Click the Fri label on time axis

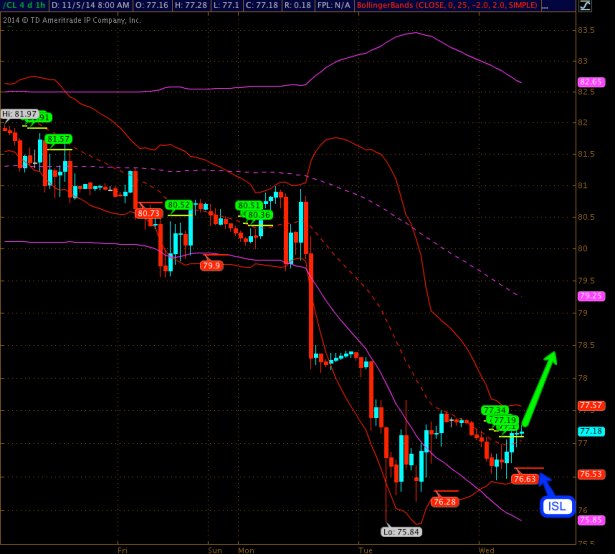pyautogui.click(x=122, y=550)
